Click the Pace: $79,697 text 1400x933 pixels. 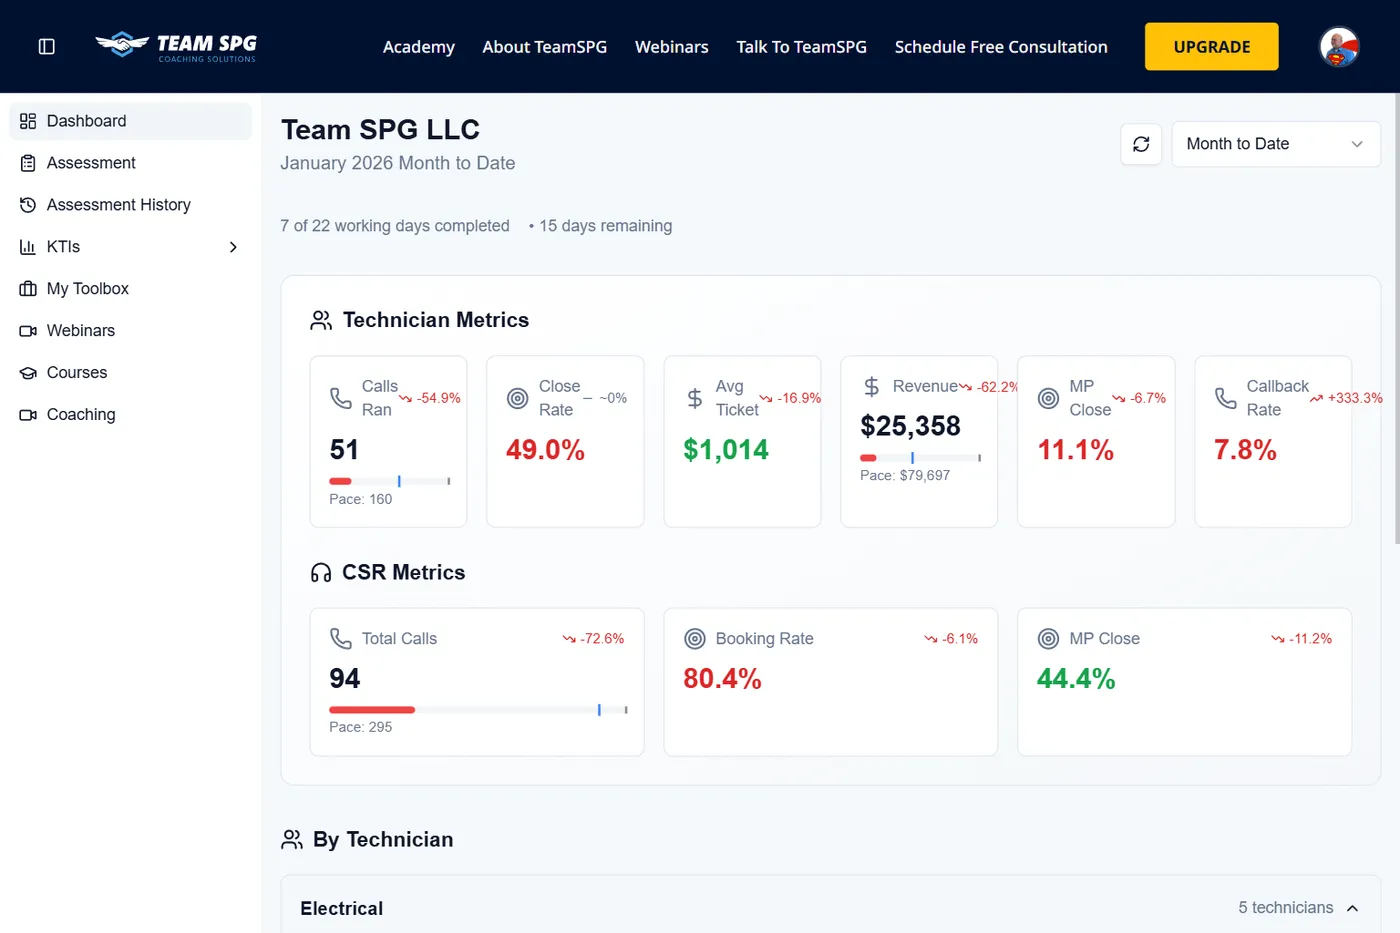(x=905, y=476)
